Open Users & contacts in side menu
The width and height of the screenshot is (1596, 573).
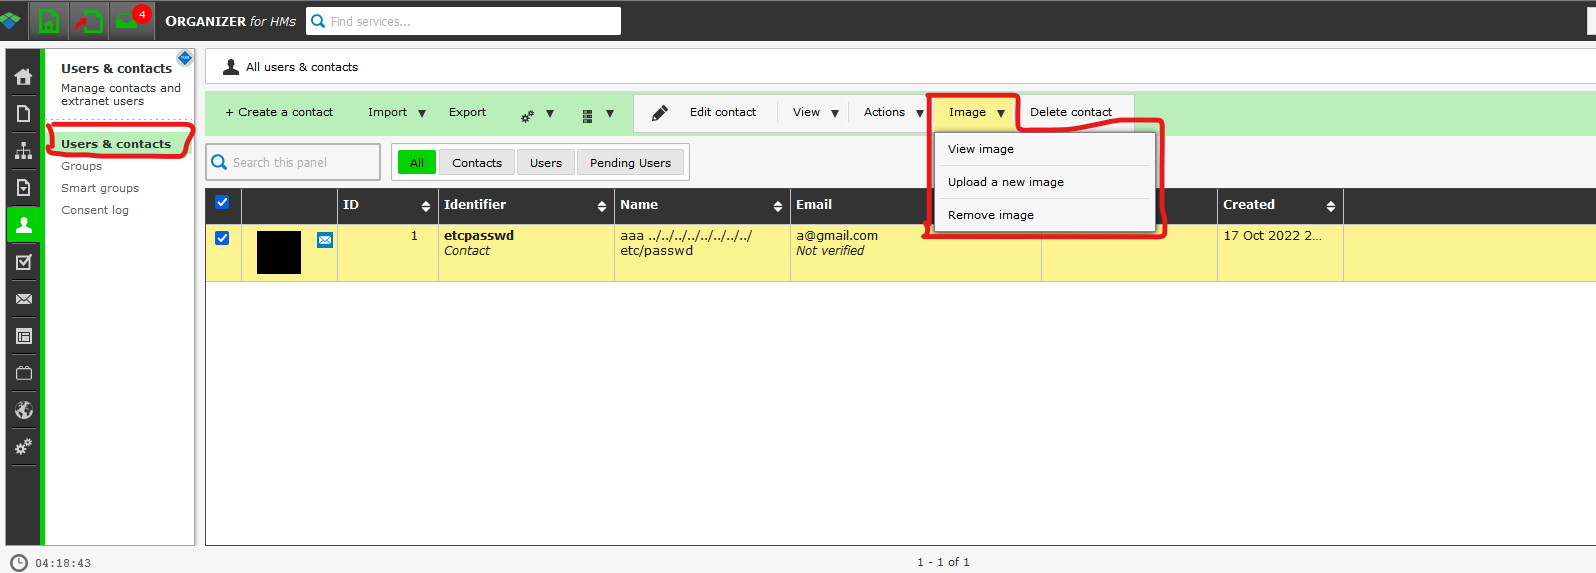click(116, 144)
